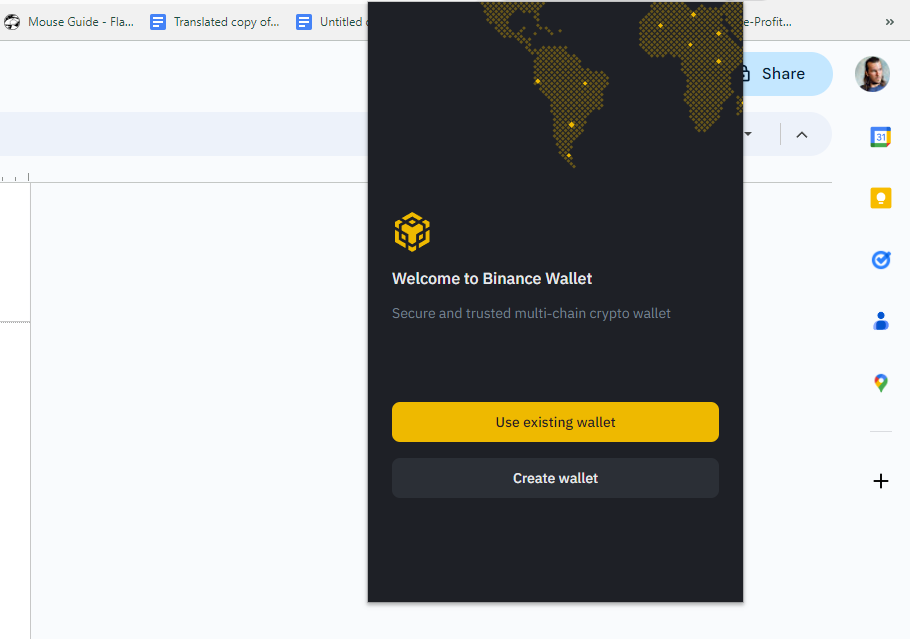910x639 pixels.
Task: Open Google Keep side panel icon
Action: (x=880, y=198)
